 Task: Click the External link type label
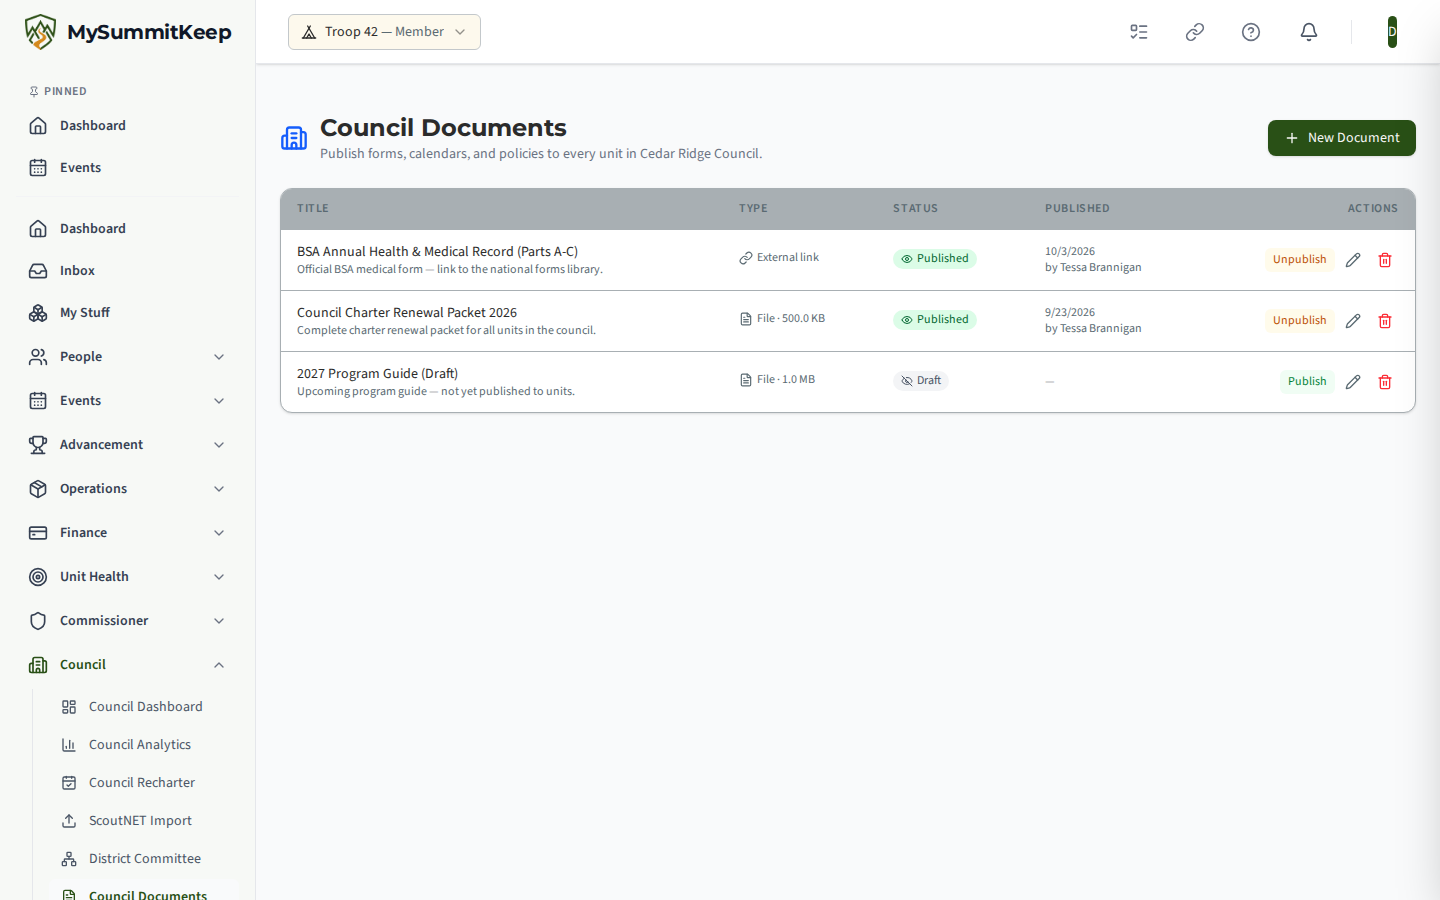coord(779,258)
